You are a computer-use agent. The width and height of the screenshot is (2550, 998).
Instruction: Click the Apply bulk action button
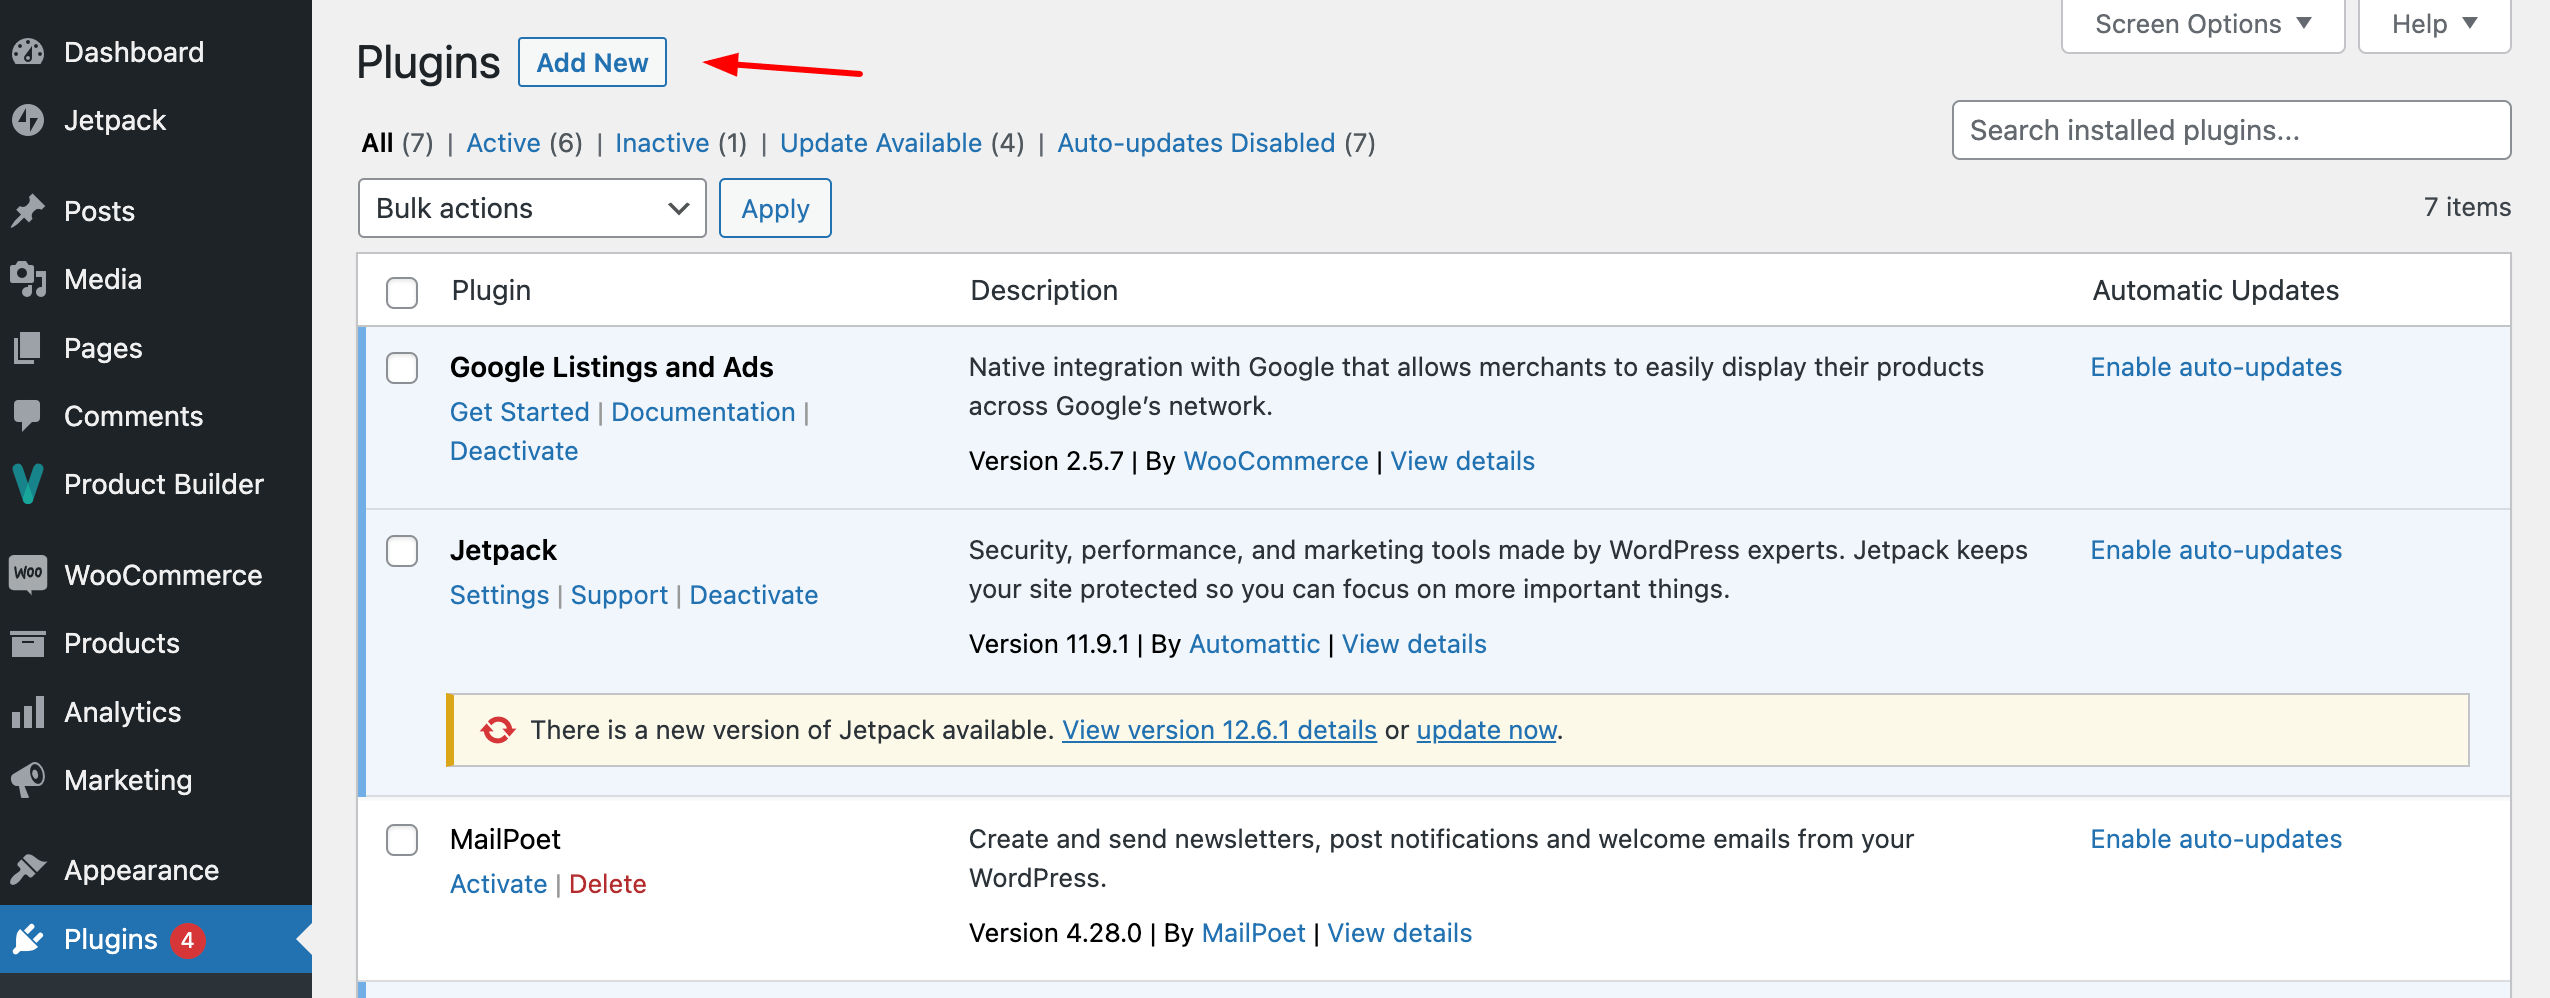775,208
